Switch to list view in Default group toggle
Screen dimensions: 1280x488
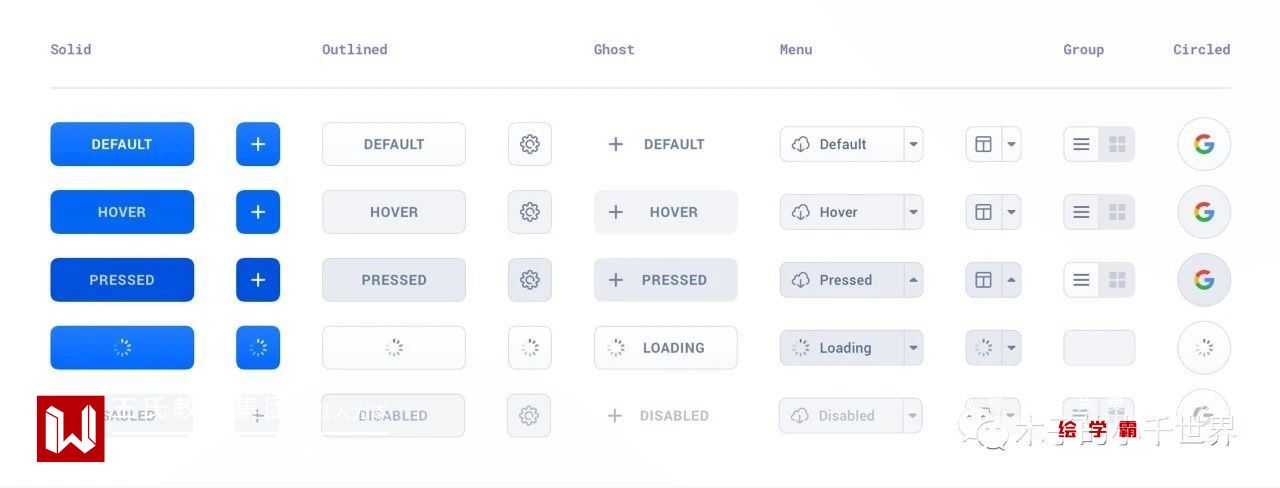[1081, 144]
